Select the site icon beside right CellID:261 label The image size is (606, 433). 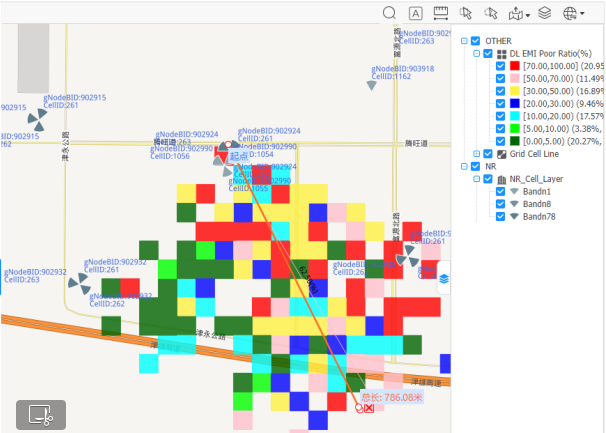407,256
